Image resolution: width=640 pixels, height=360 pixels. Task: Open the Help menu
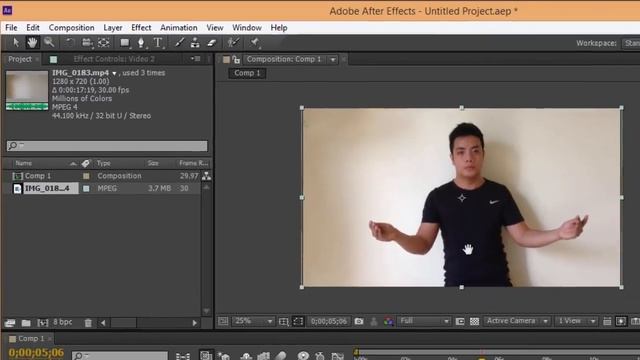pyautogui.click(x=279, y=28)
